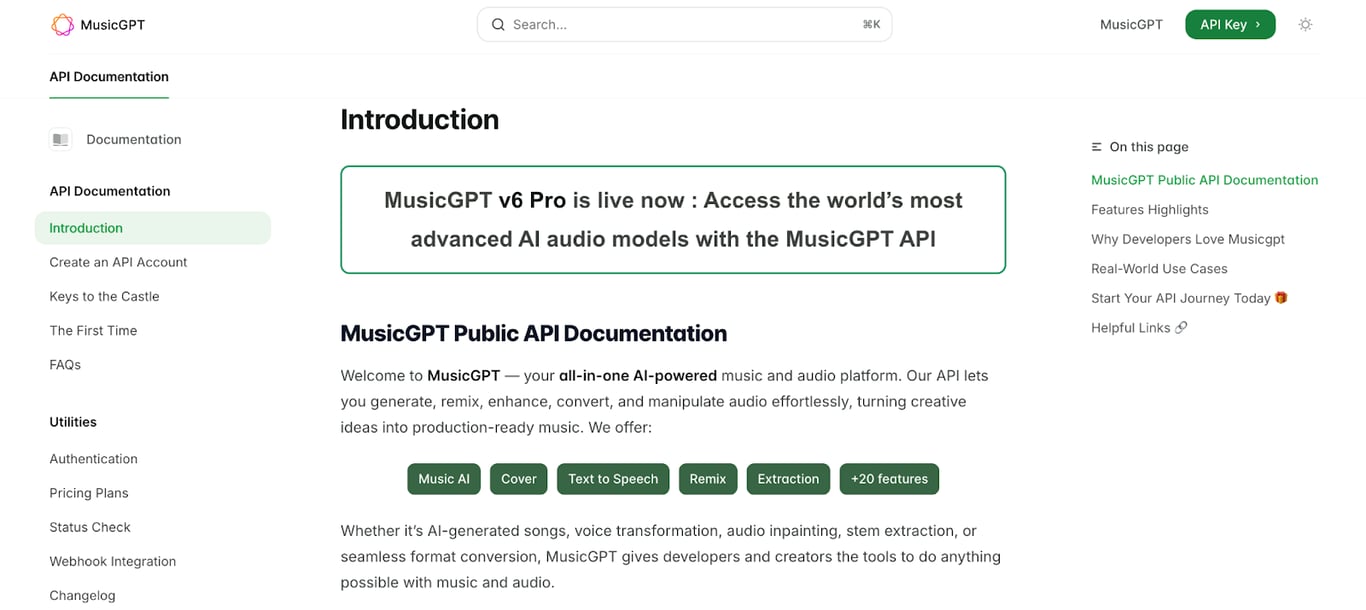
Task: Click the green API Key button
Action: [1230, 24]
